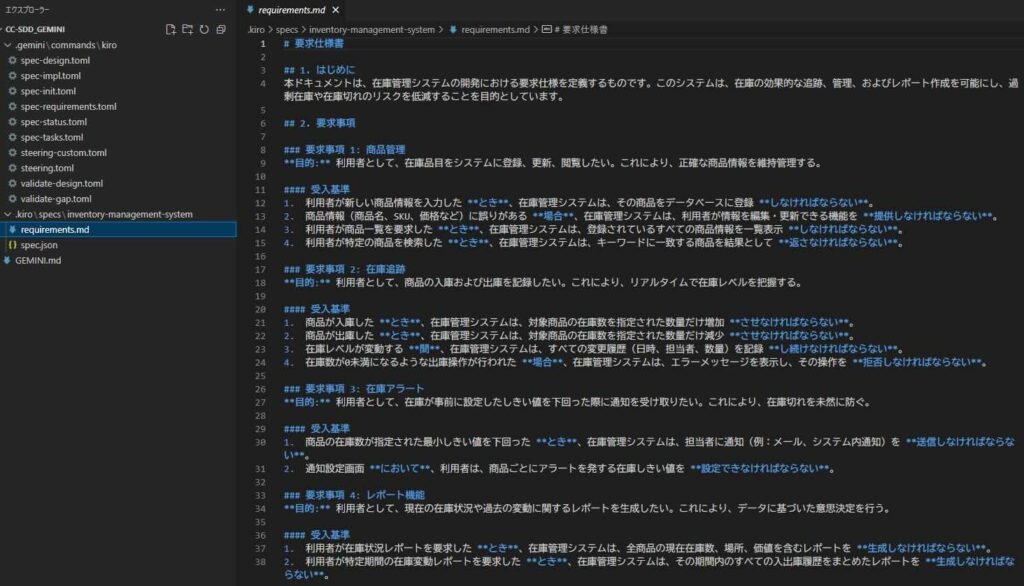Click the 'specs' breadcrumb segment
1024x586 pixels.
tap(288, 30)
